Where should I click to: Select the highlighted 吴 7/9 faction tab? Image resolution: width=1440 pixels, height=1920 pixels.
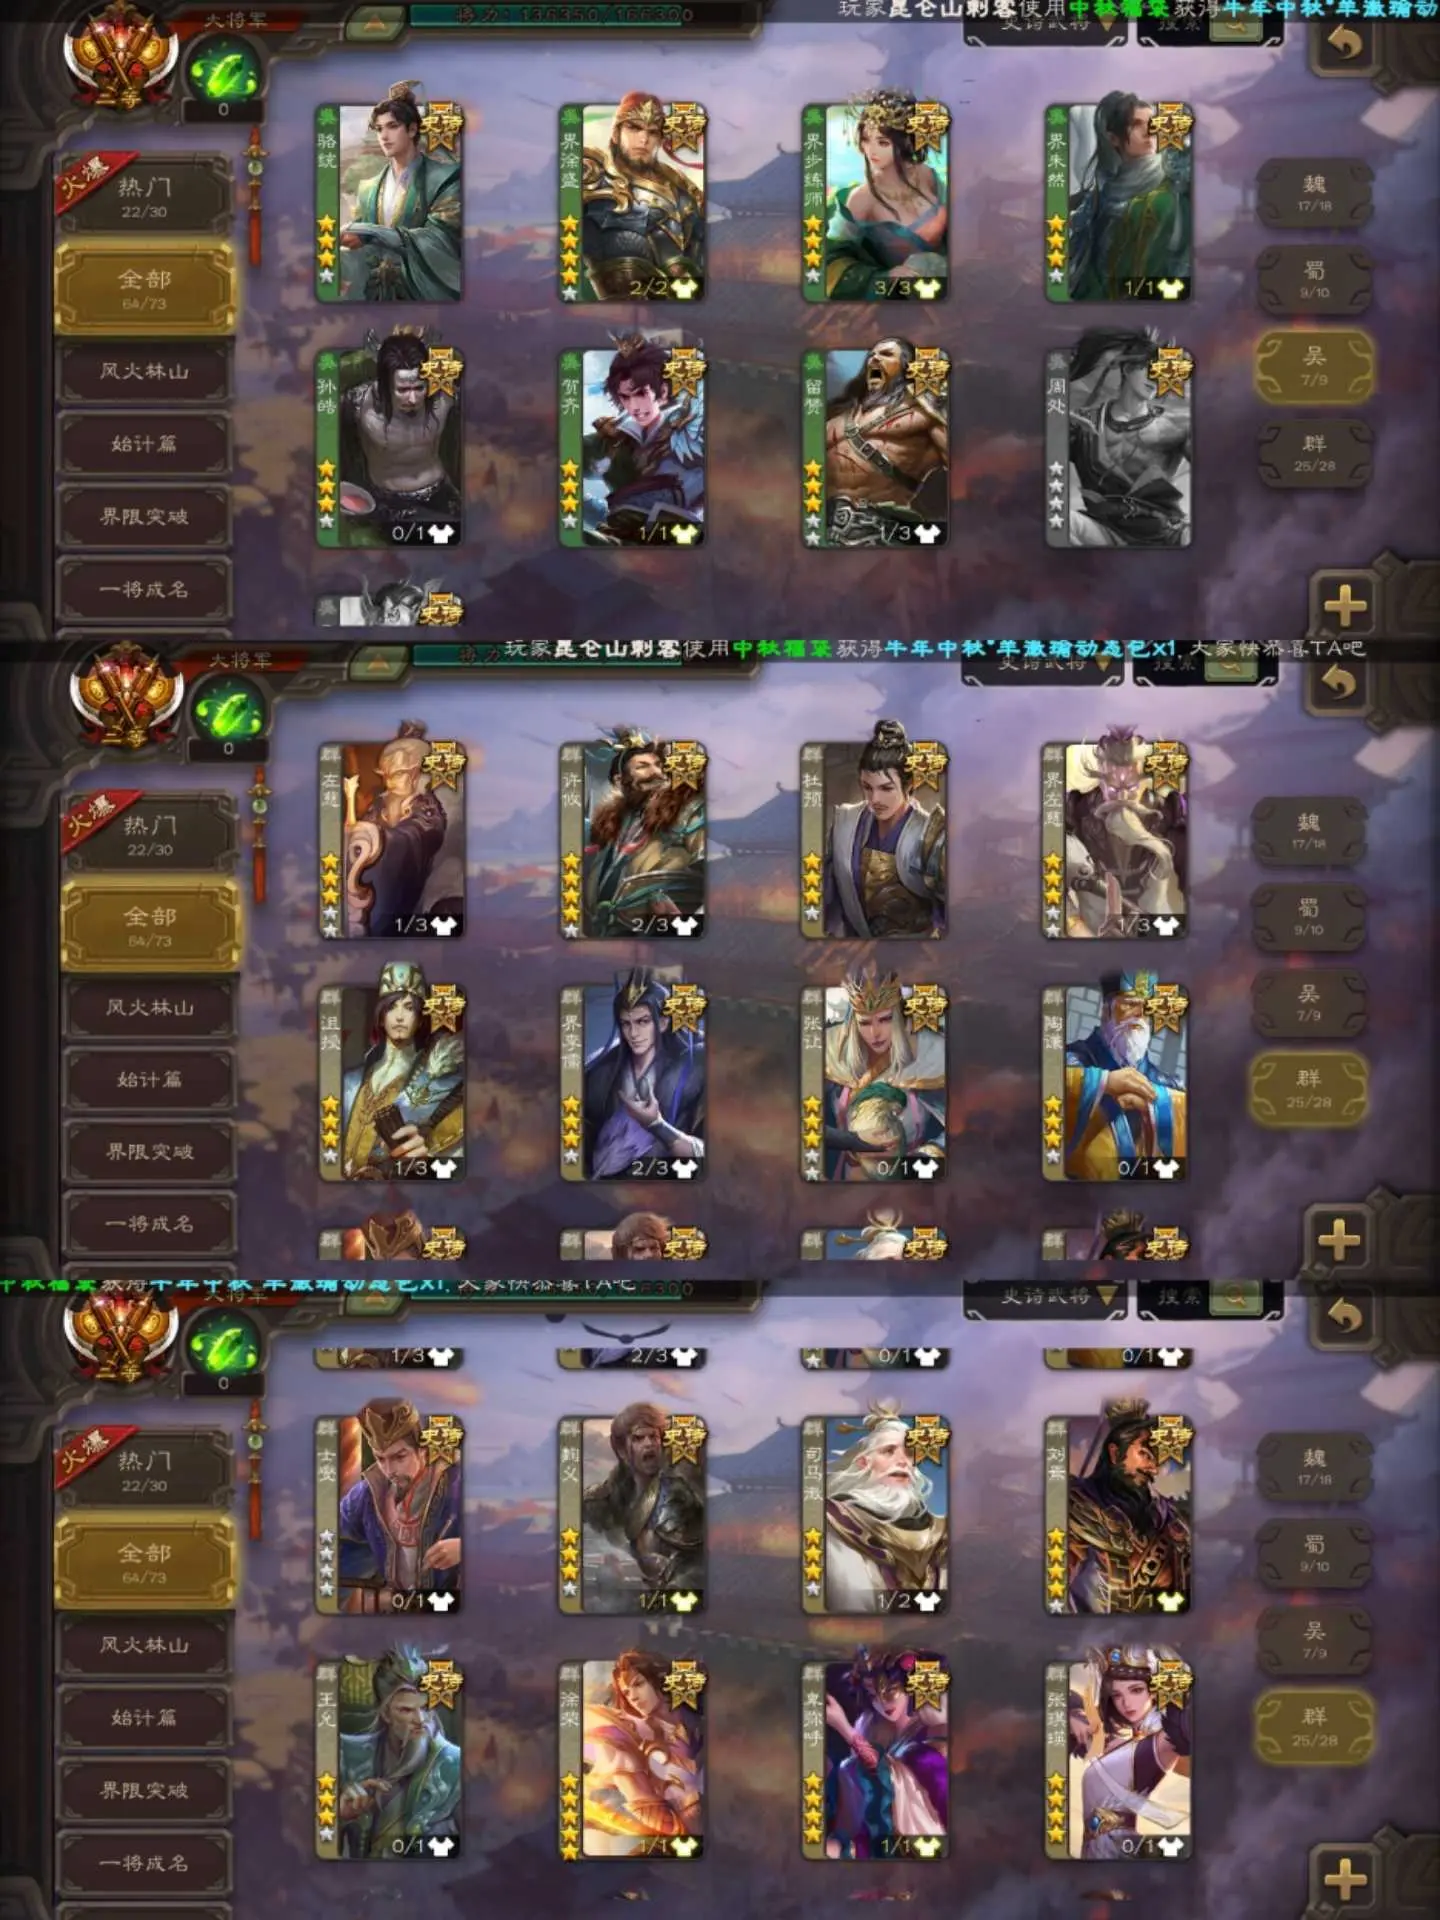coord(1314,365)
